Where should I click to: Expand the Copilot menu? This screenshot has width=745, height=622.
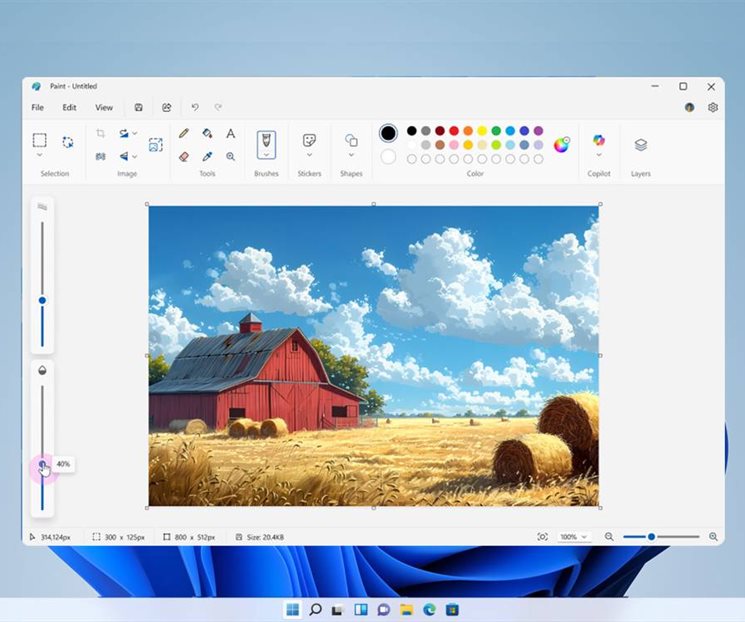click(x=598, y=155)
